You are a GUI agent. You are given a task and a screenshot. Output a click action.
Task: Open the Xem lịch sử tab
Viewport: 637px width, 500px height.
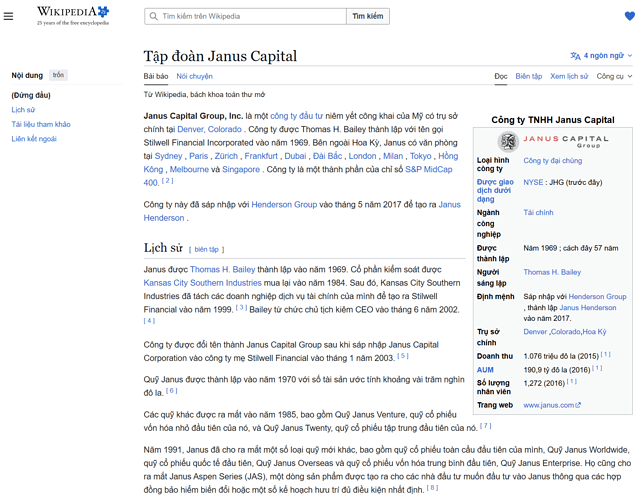(569, 76)
